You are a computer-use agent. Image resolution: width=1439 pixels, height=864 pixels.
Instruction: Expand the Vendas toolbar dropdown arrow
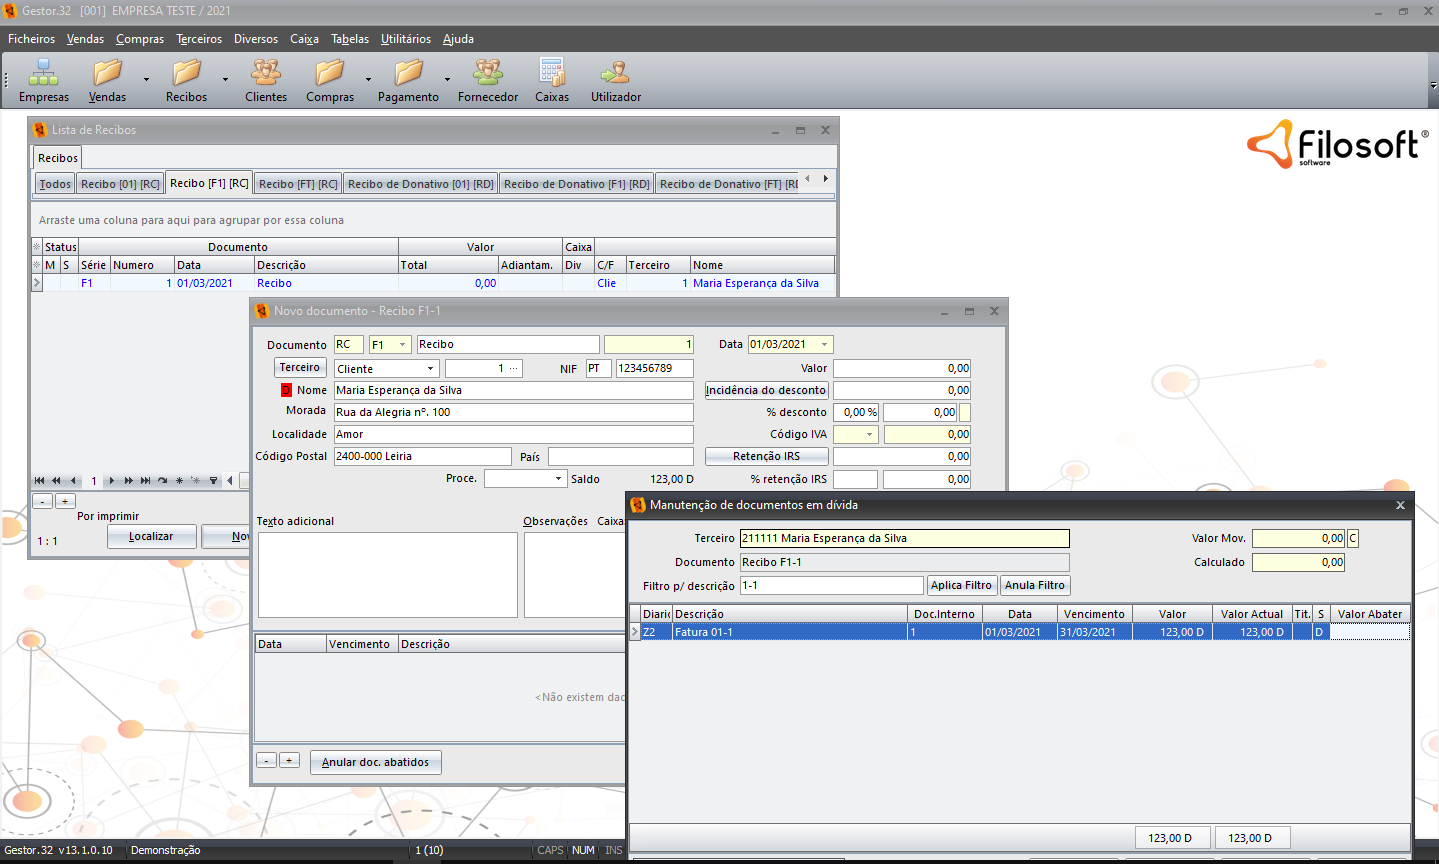pyautogui.click(x=146, y=79)
